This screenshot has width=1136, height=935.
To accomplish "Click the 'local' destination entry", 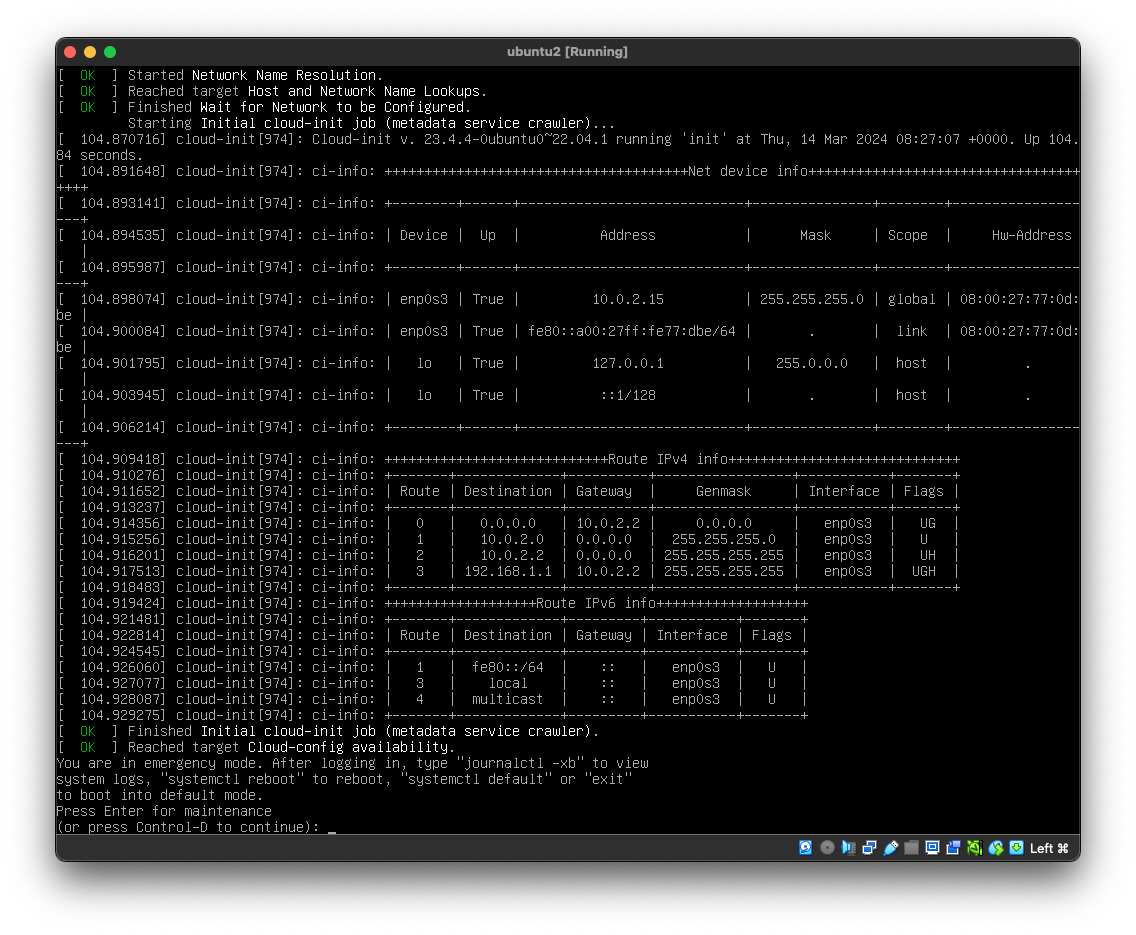I will (508, 683).
